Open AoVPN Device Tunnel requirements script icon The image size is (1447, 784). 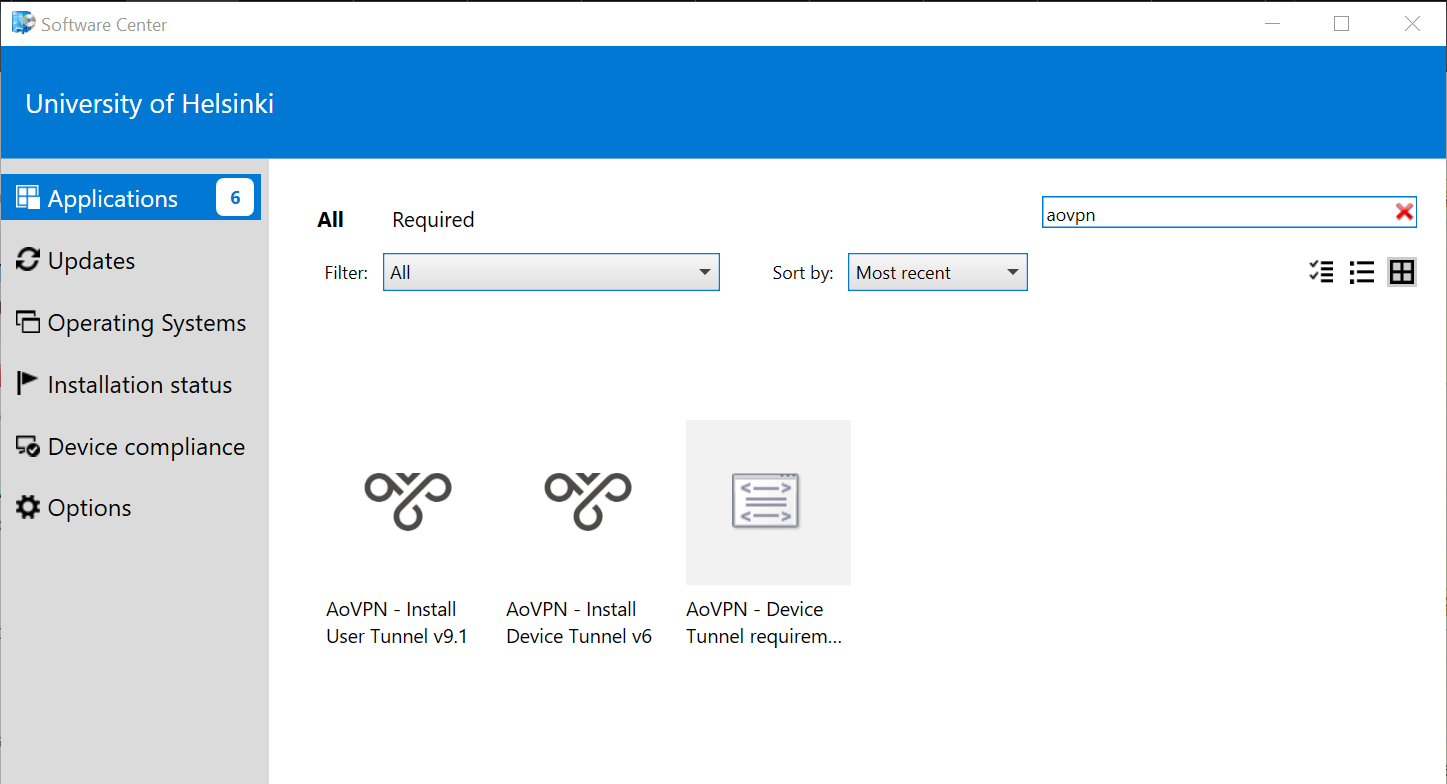766,501
